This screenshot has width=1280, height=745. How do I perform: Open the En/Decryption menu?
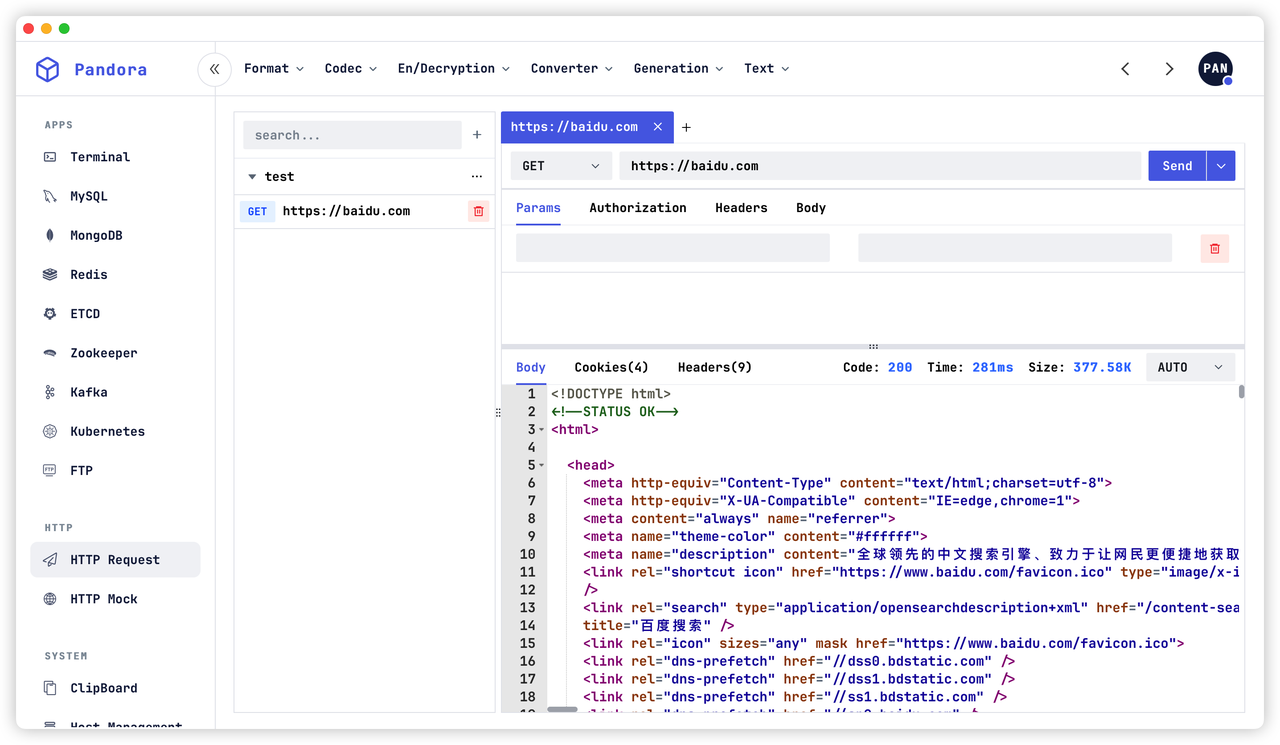(x=453, y=68)
